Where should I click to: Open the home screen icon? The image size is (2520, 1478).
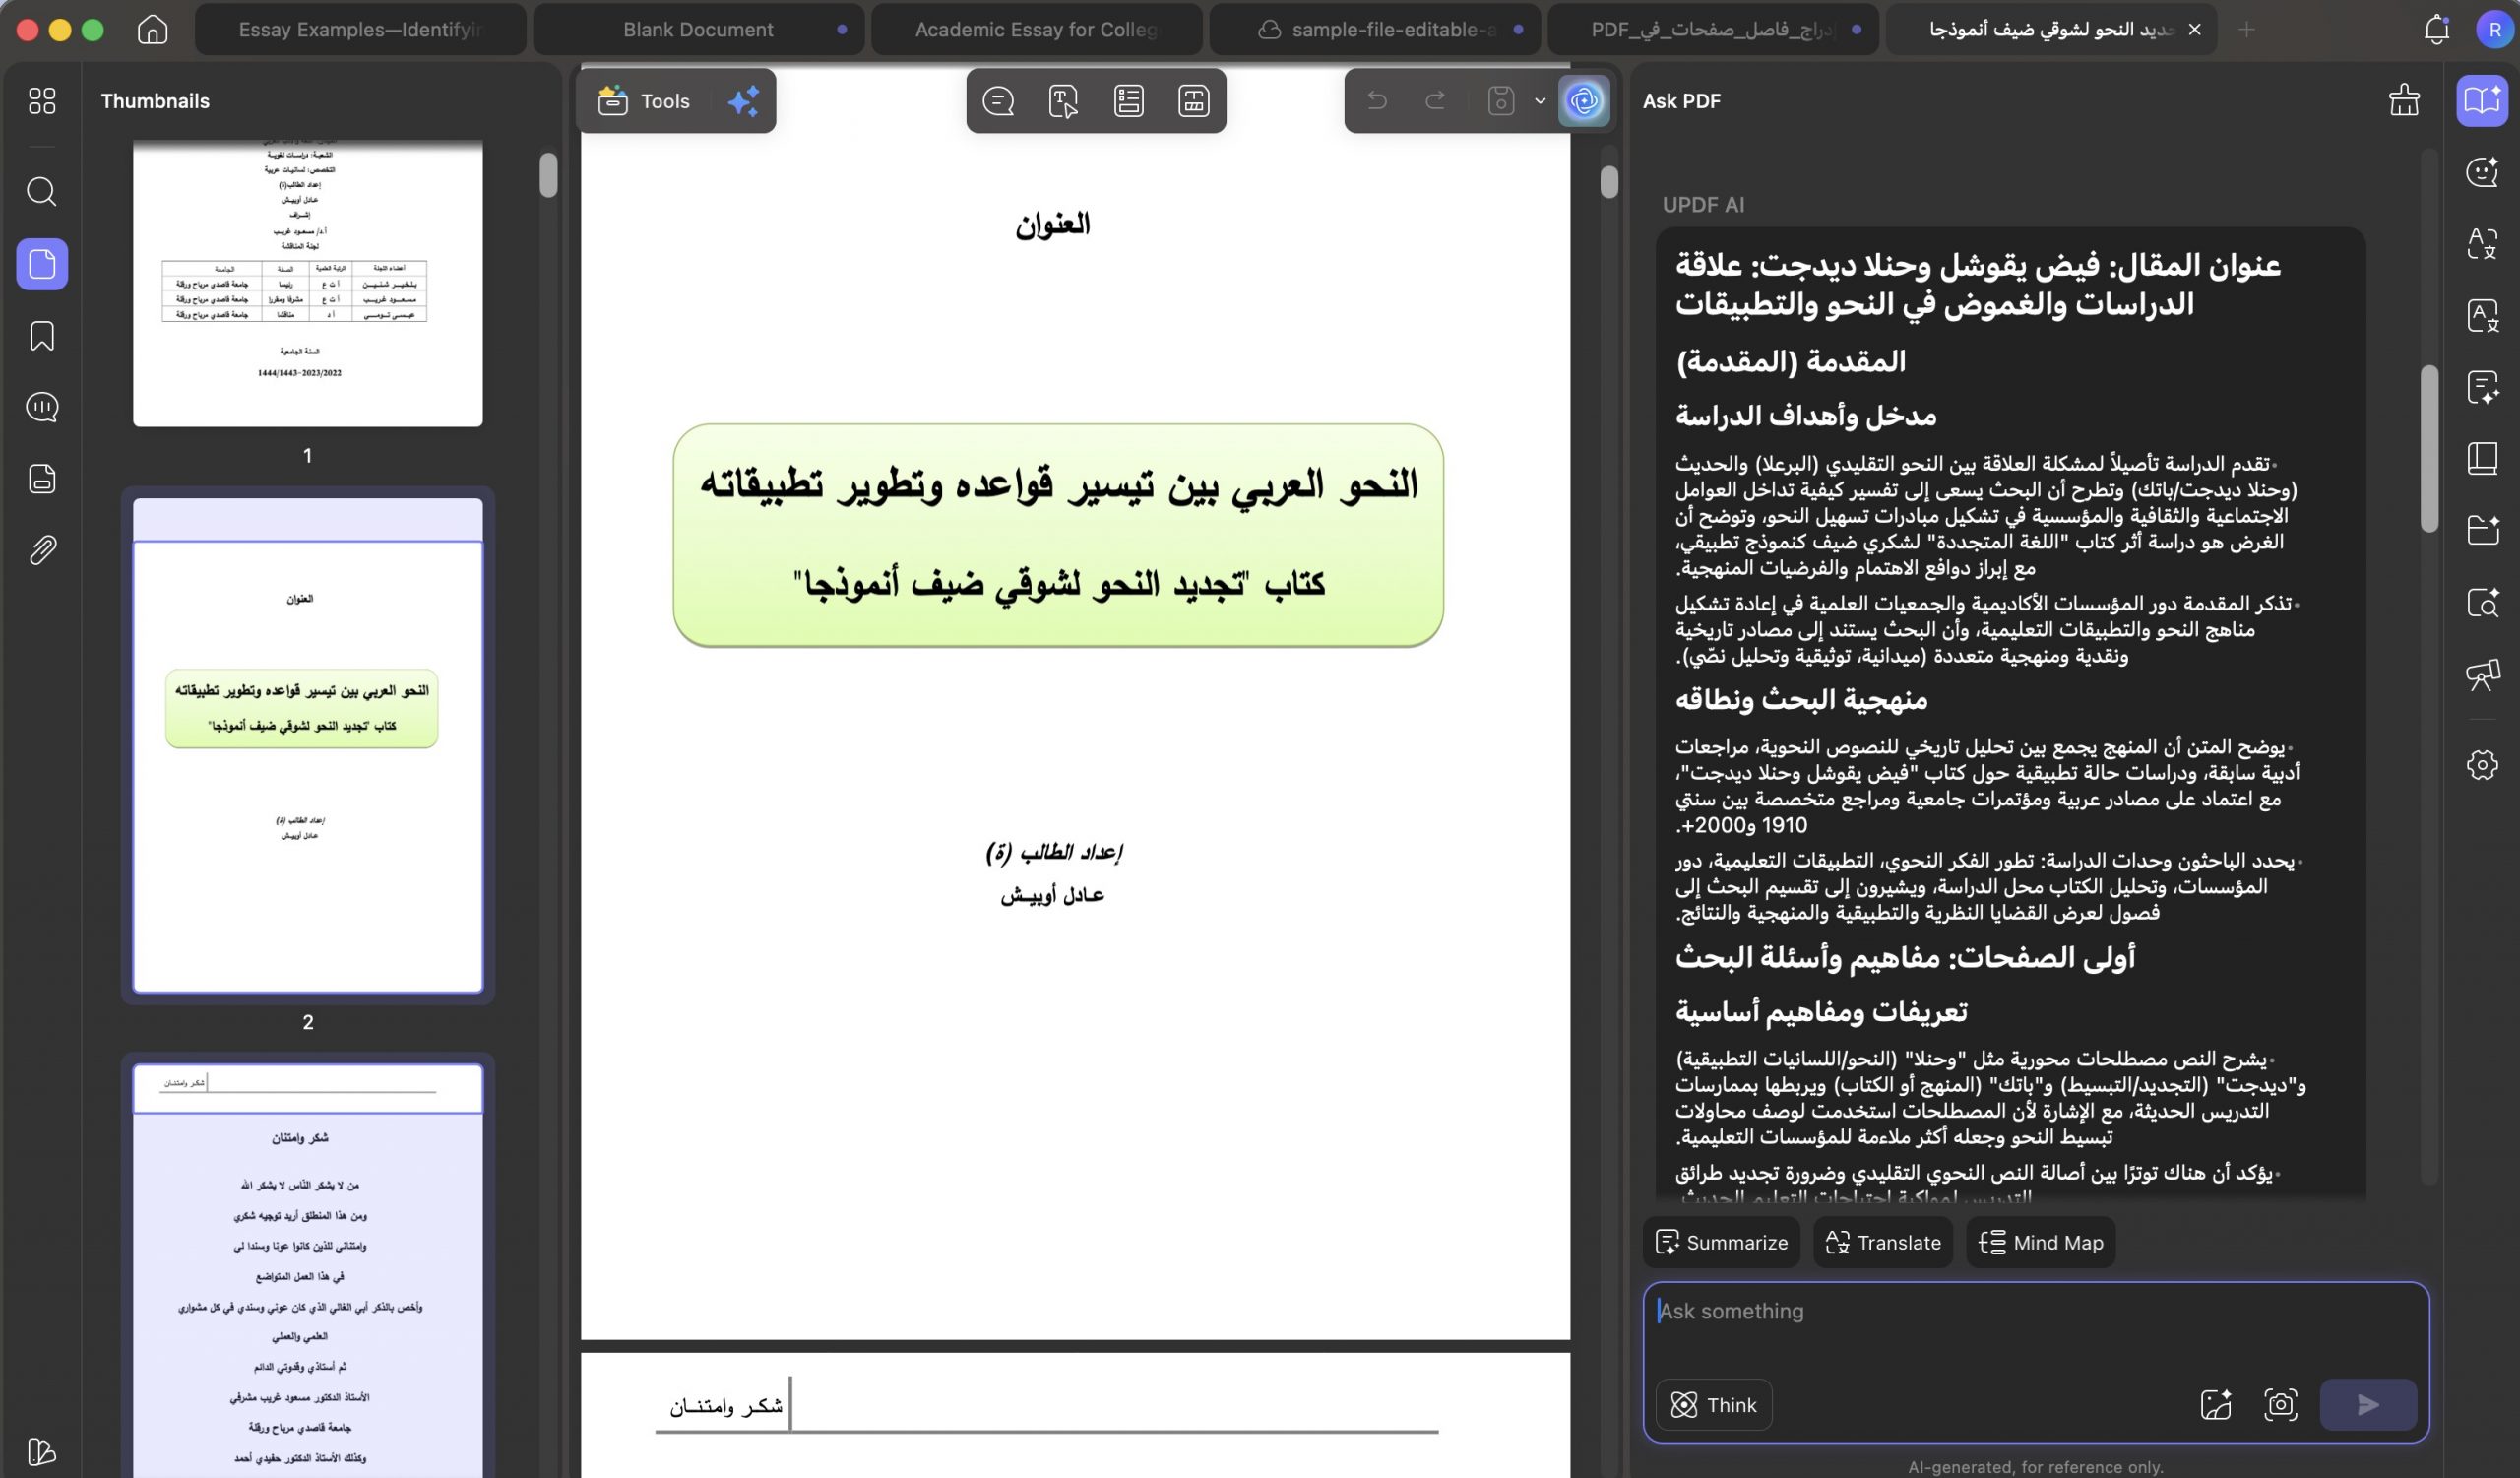(152, 29)
